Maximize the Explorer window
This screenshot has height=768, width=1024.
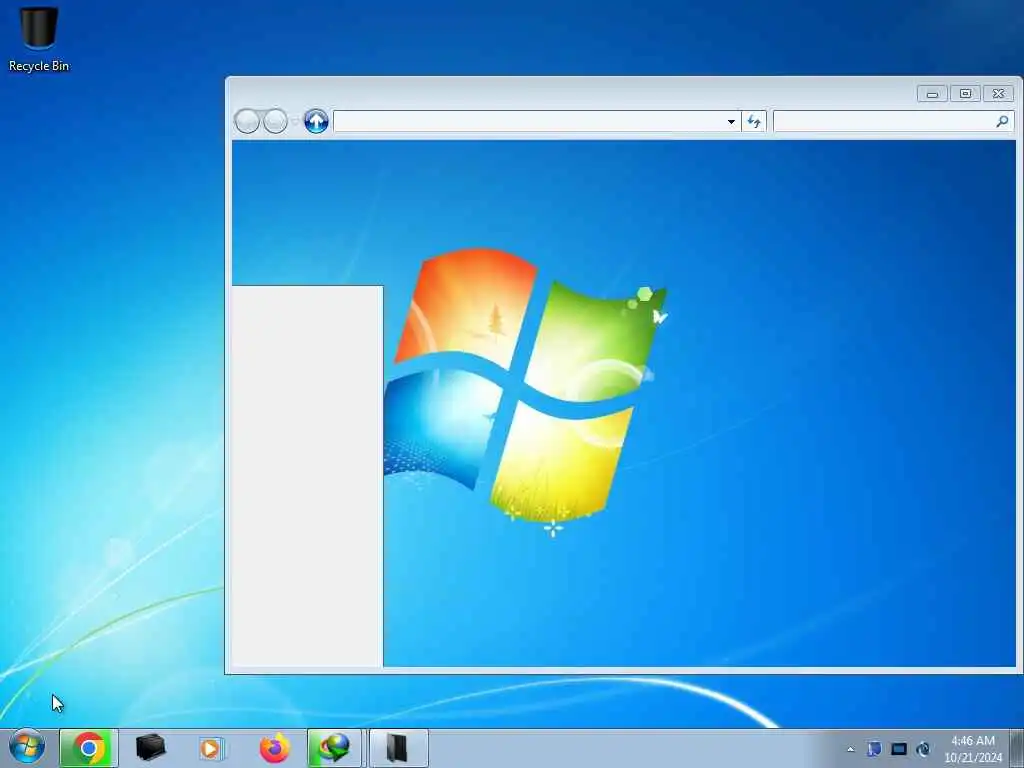pos(965,94)
